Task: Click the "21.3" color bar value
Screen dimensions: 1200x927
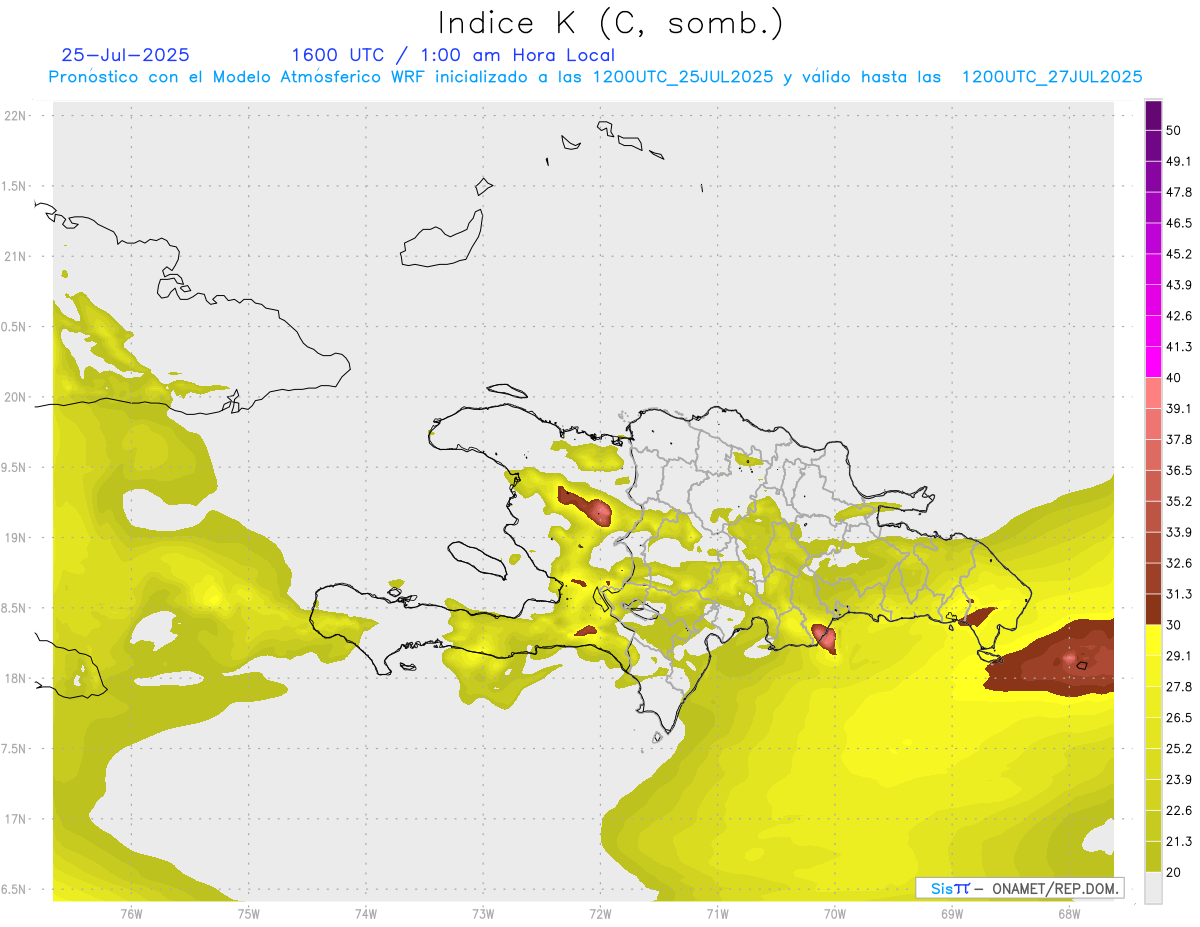Action: 1179,841
